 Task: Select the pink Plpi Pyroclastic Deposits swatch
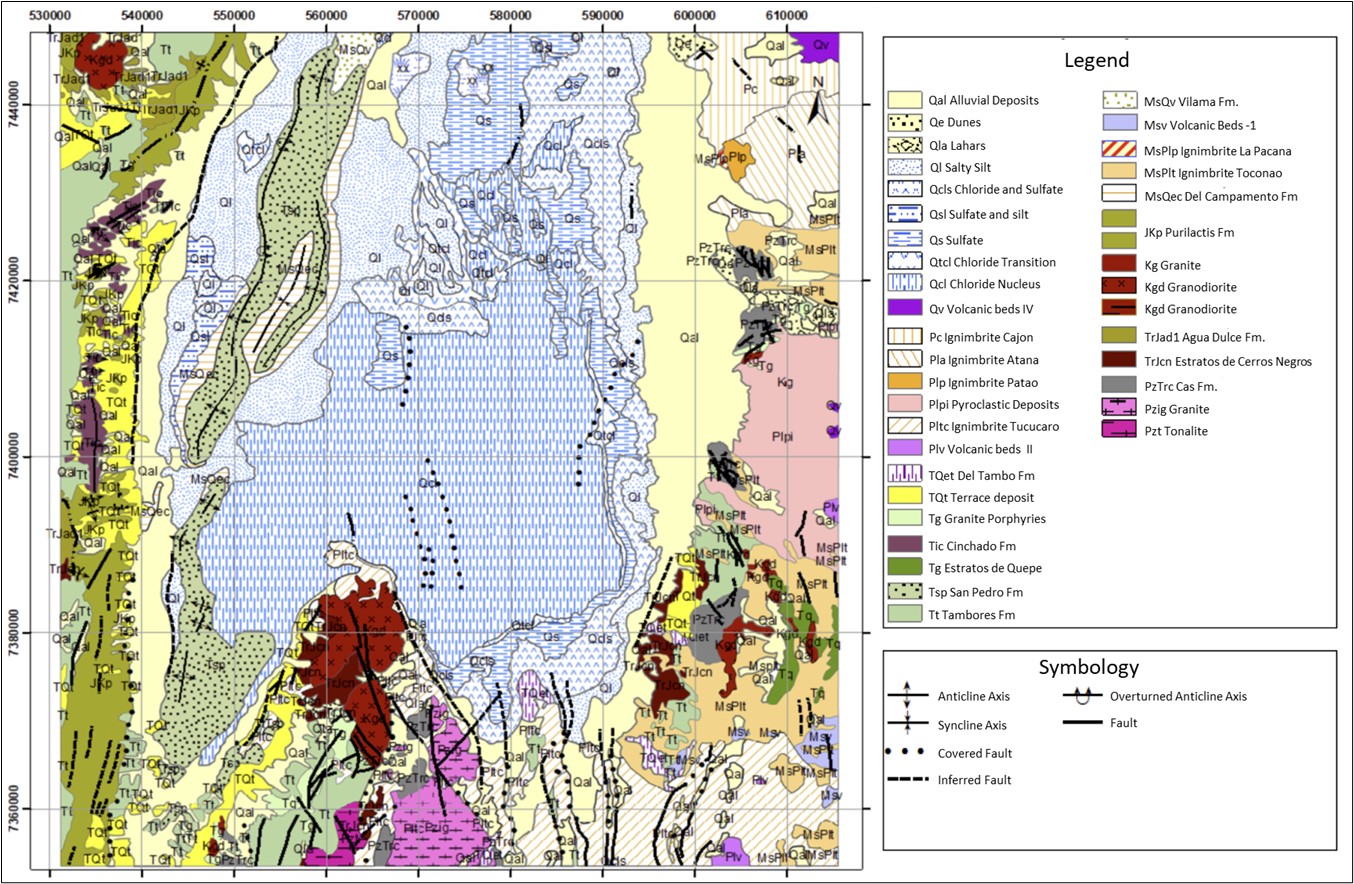click(x=905, y=404)
